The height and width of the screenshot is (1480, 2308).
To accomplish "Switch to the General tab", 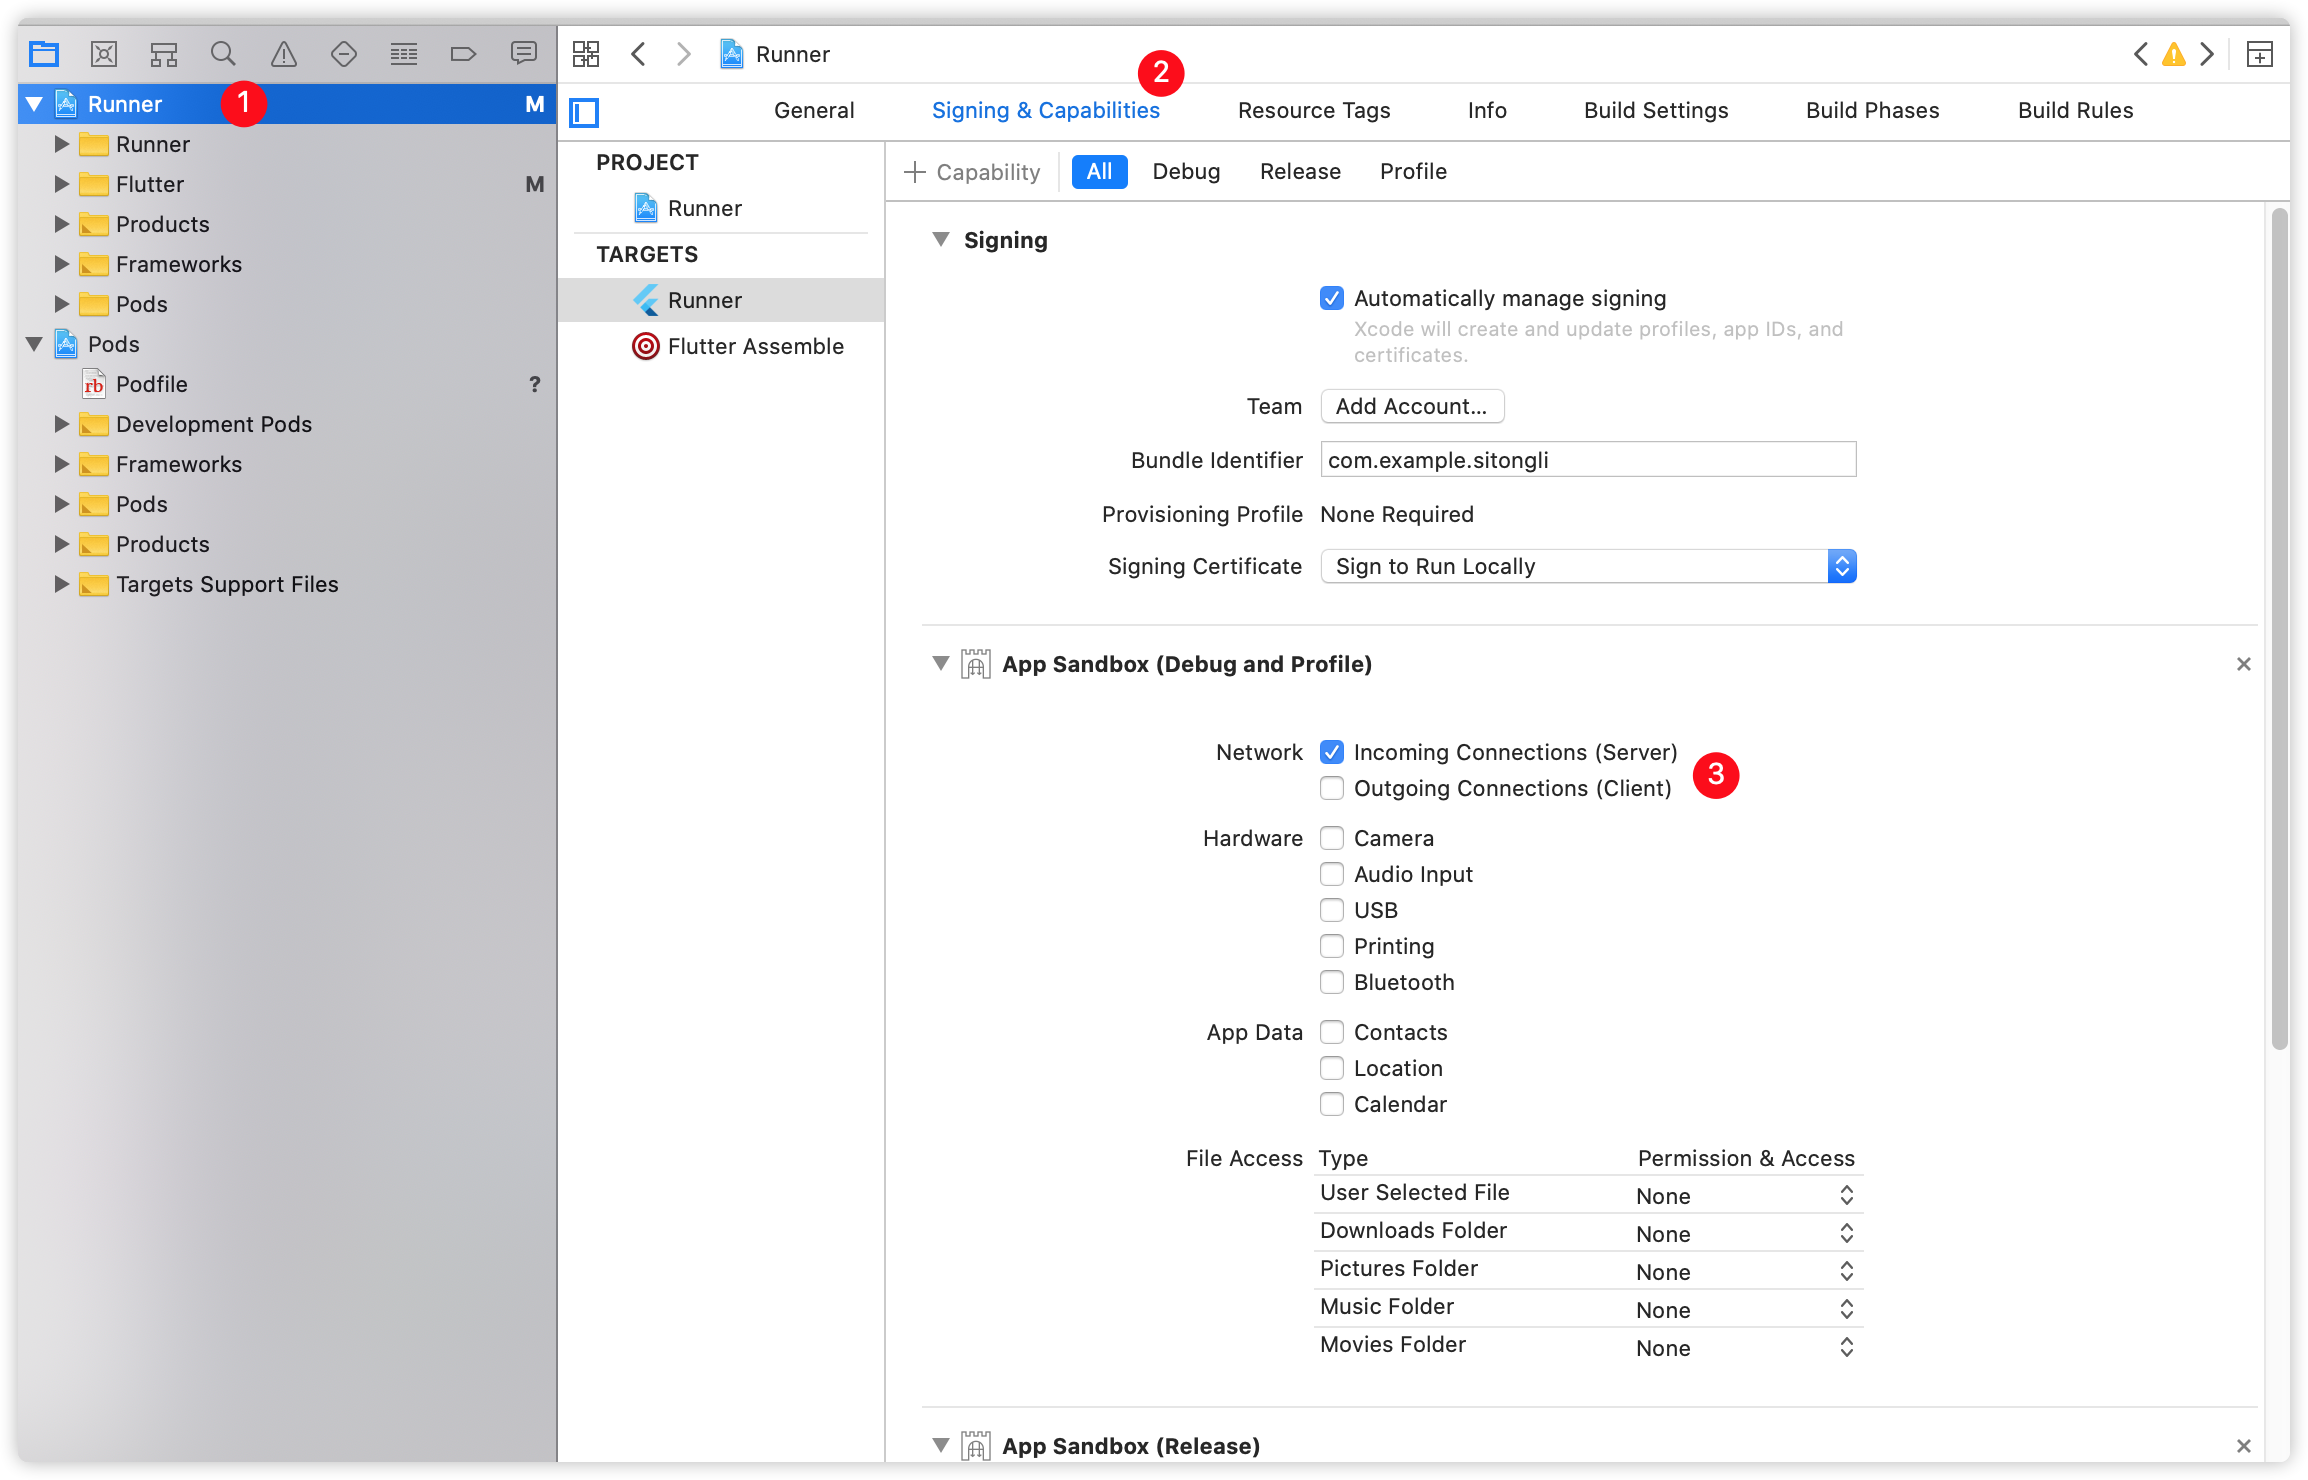I will (x=814, y=111).
